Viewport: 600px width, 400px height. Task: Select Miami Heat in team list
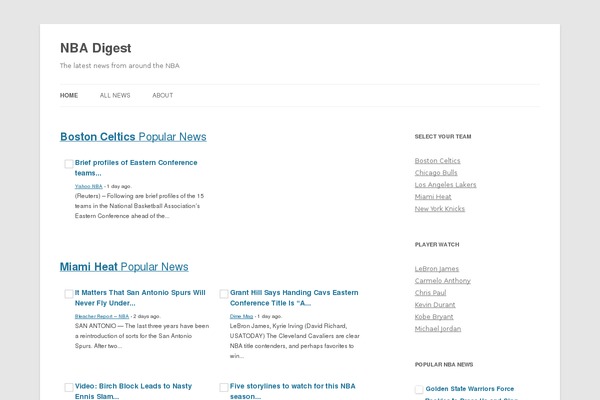(x=433, y=197)
